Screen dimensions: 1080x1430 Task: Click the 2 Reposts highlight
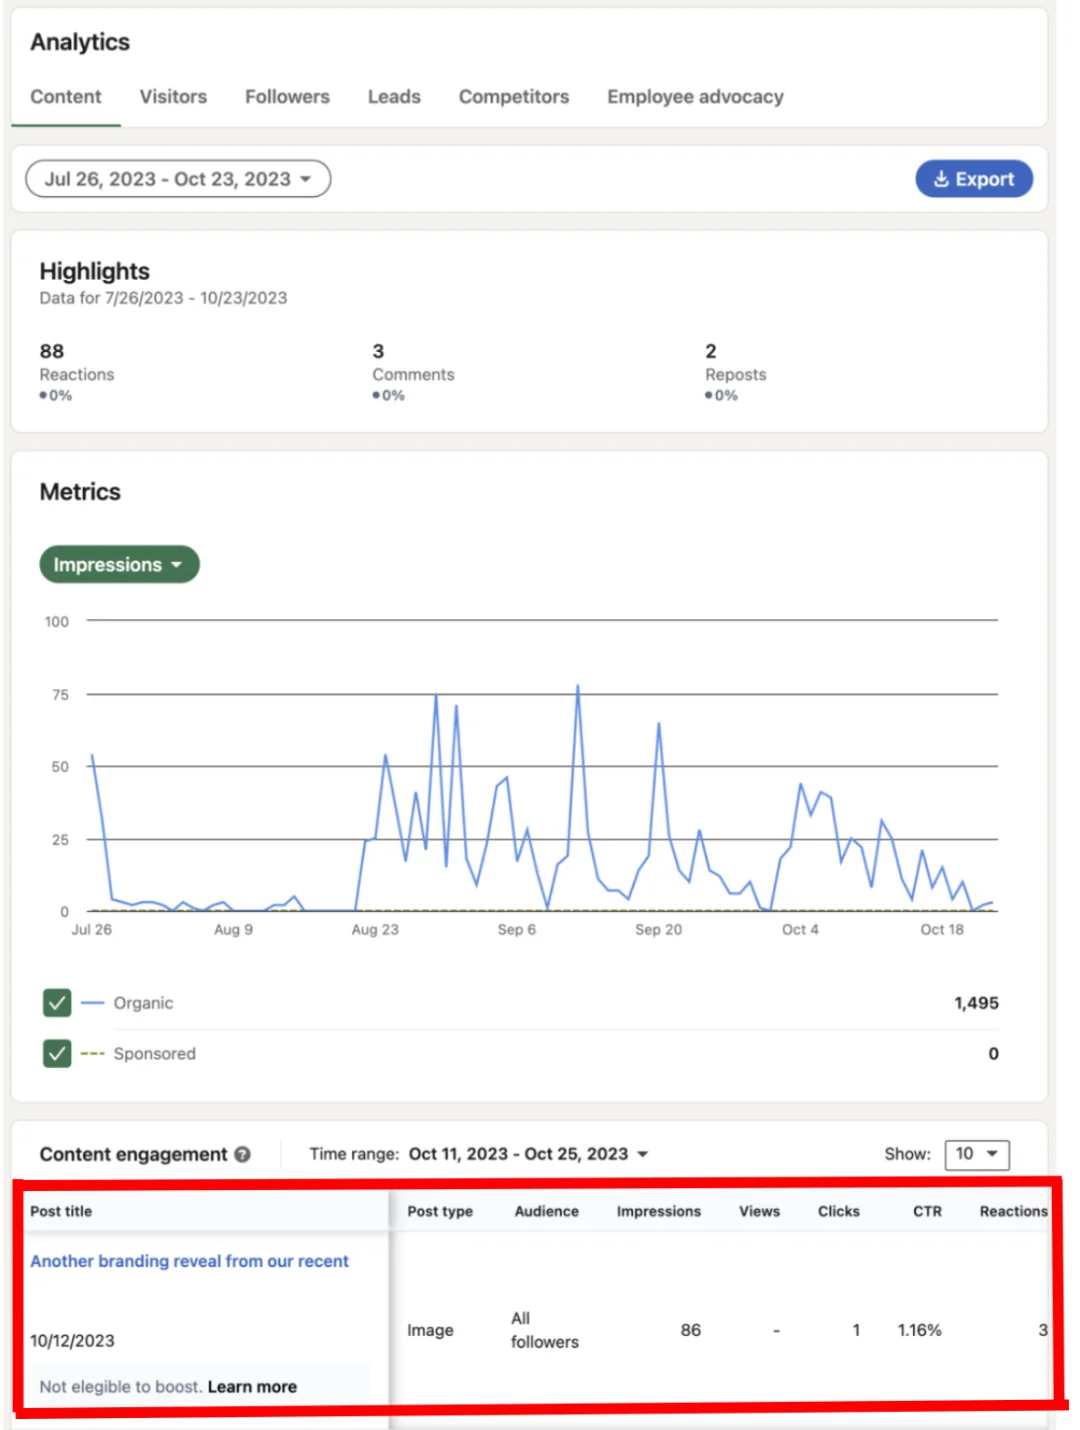tap(735, 372)
